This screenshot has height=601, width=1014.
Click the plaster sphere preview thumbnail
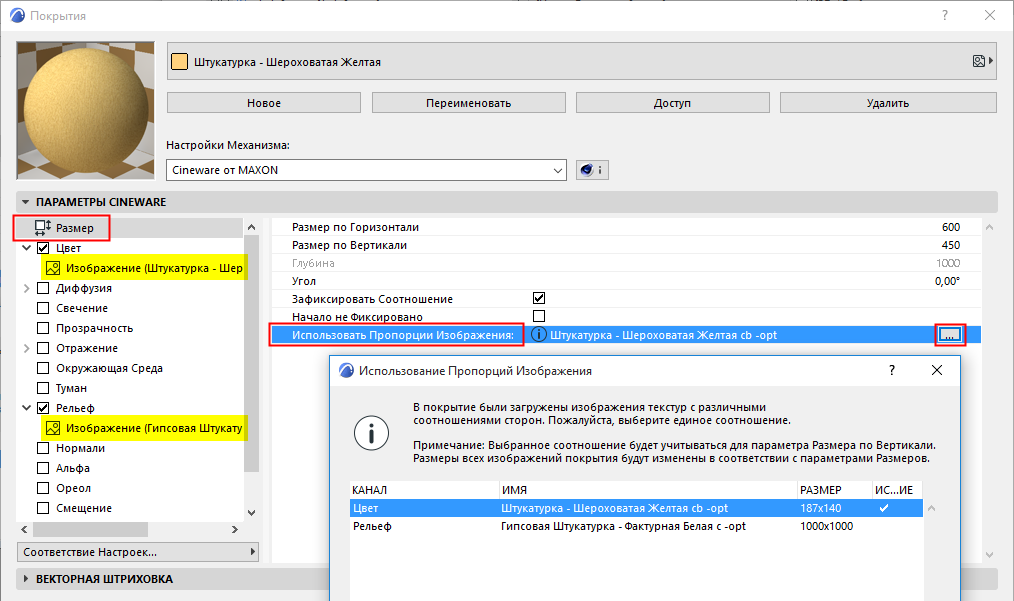click(x=85, y=111)
